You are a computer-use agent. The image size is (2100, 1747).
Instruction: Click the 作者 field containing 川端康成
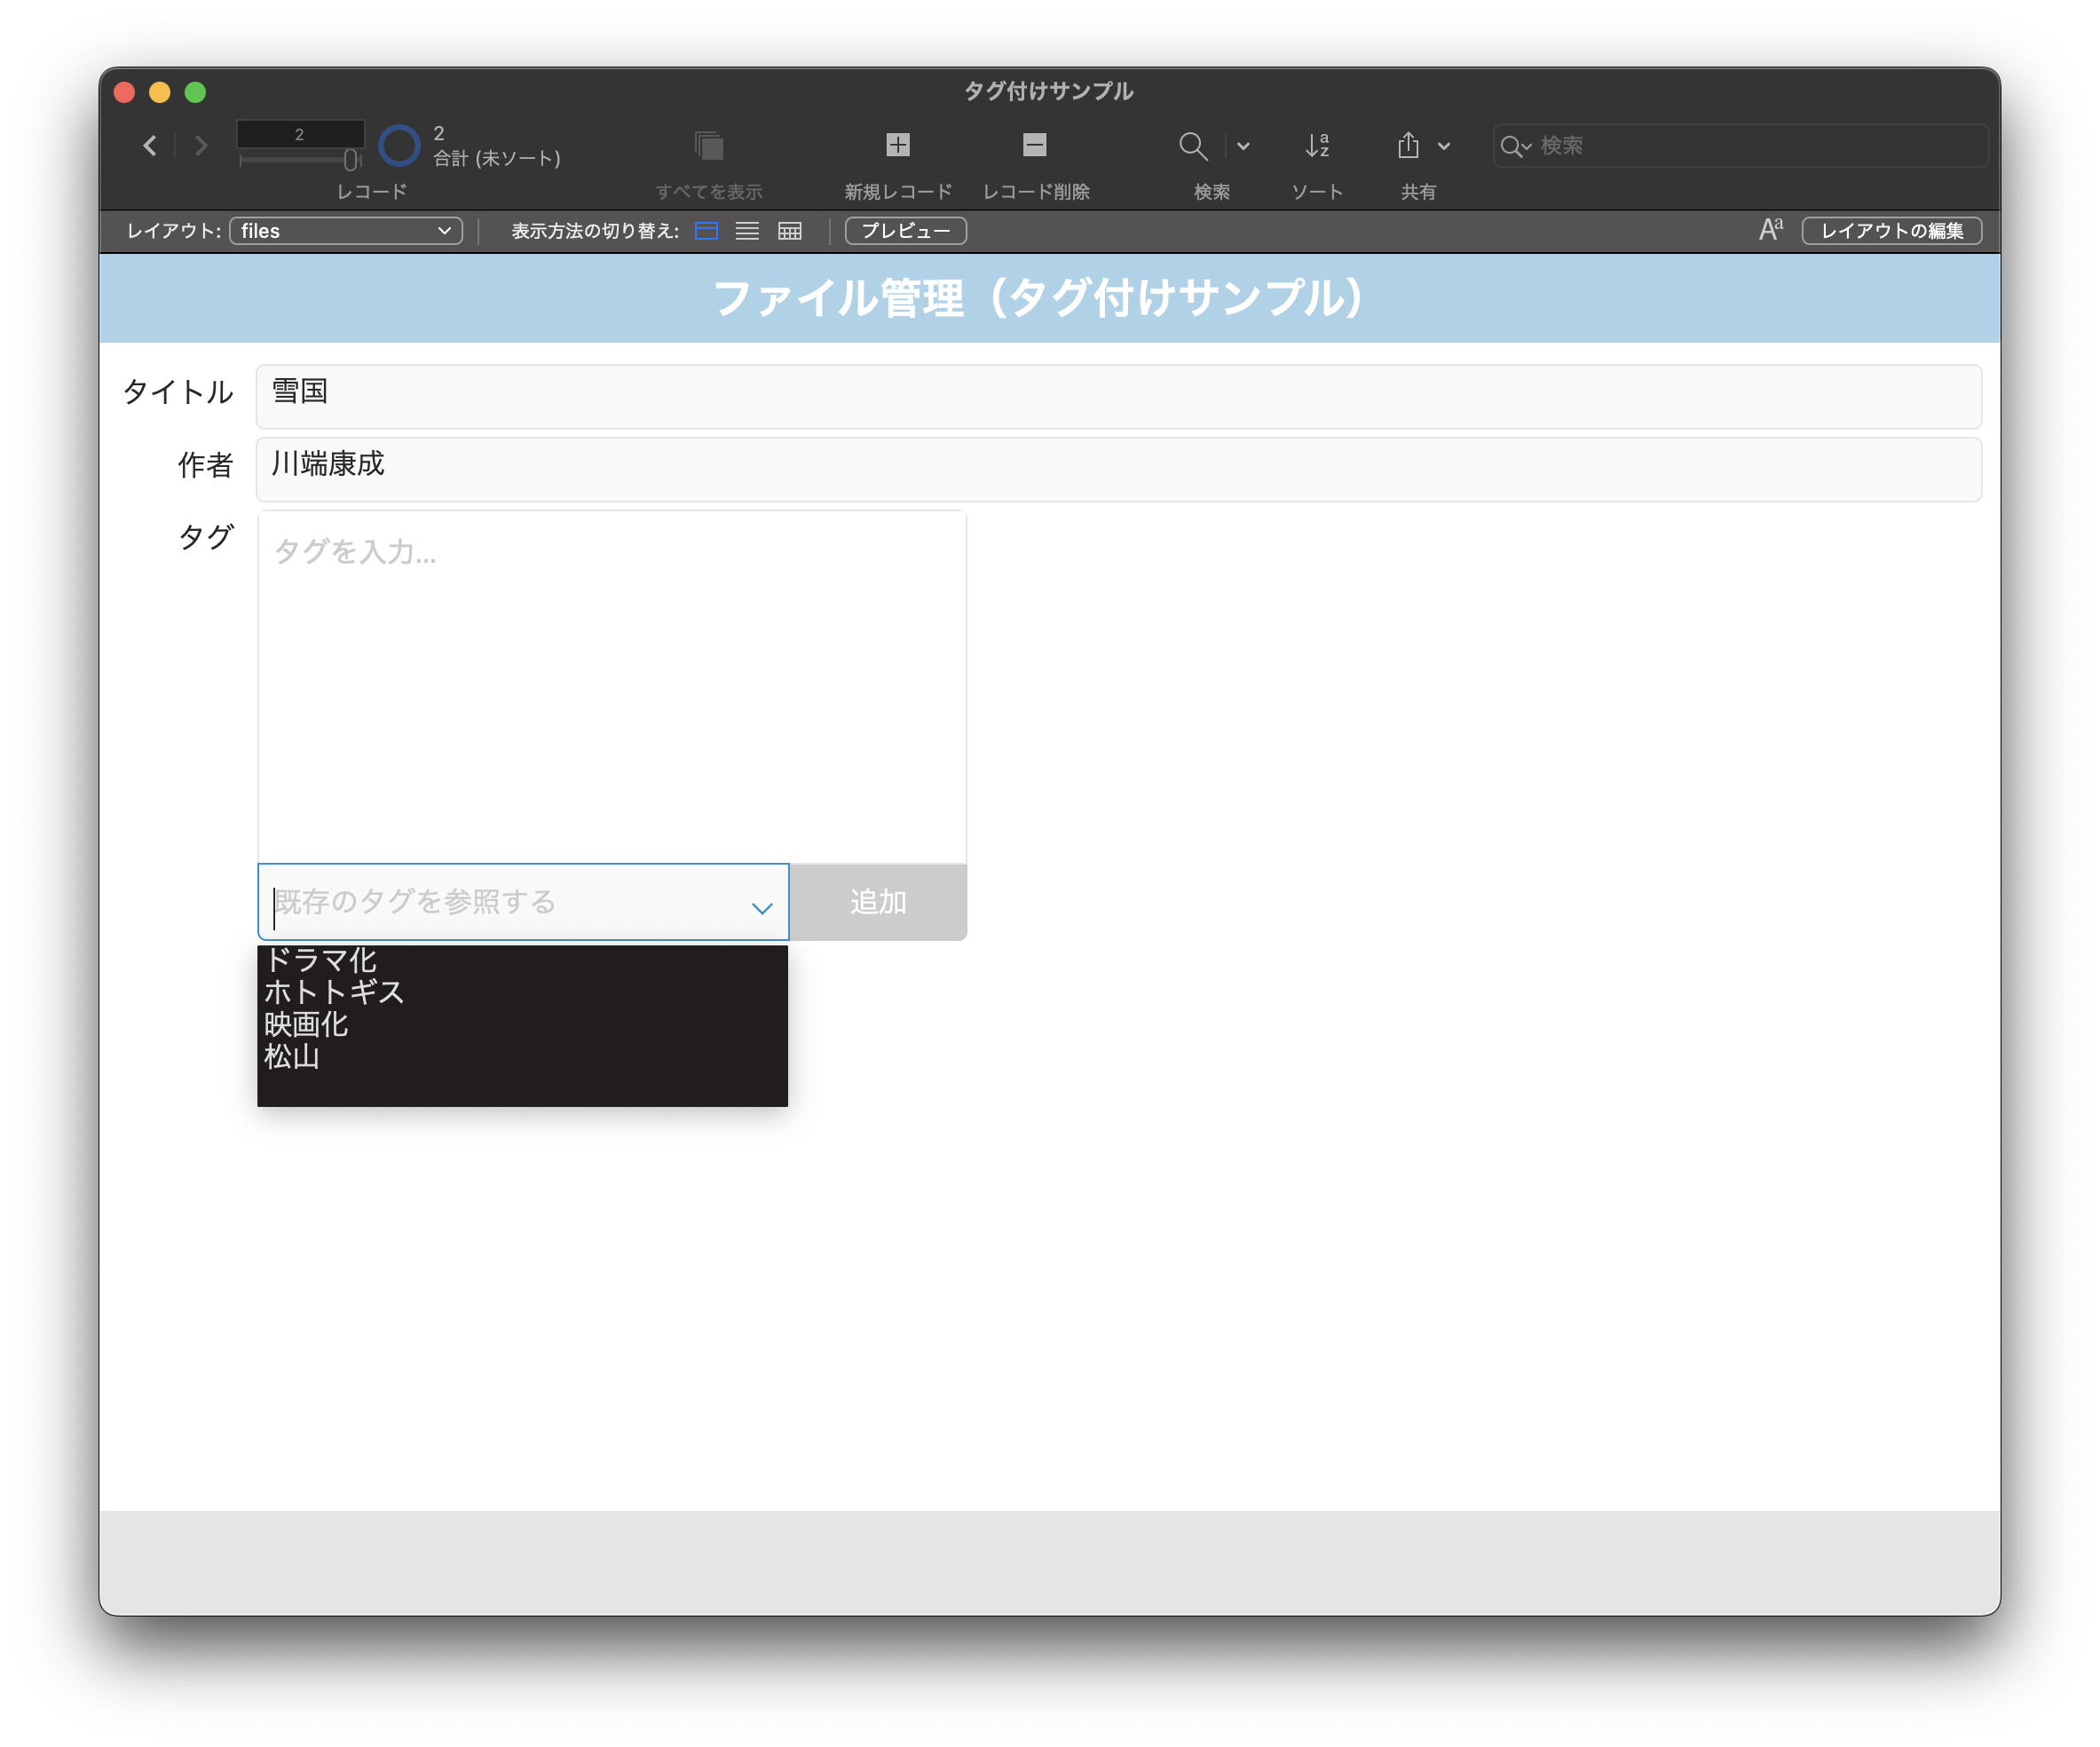[x=1118, y=469]
